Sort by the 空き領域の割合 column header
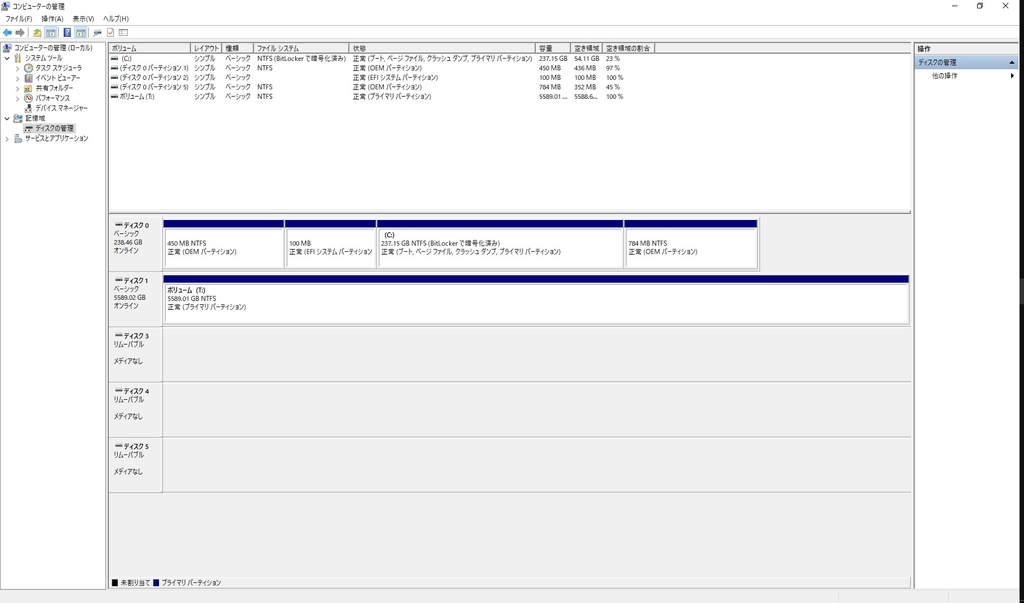The height and width of the screenshot is (603, 1024). coord(628,48)
